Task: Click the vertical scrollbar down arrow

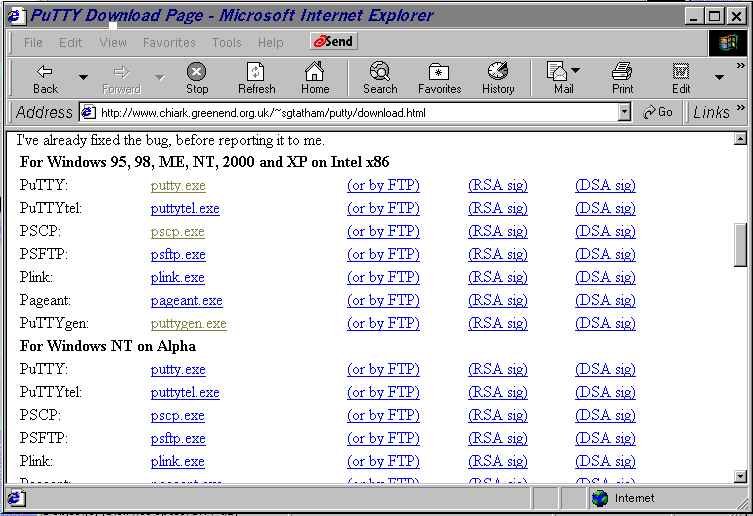Action: click(740, 477)
